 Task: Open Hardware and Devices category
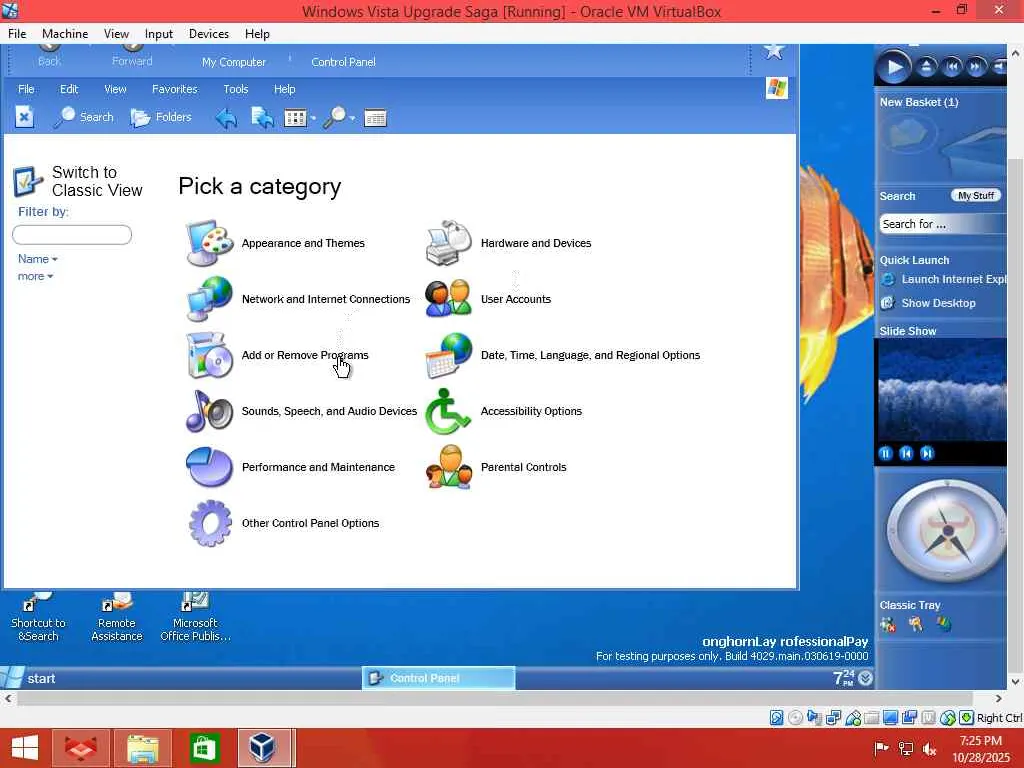click(508, 243)
